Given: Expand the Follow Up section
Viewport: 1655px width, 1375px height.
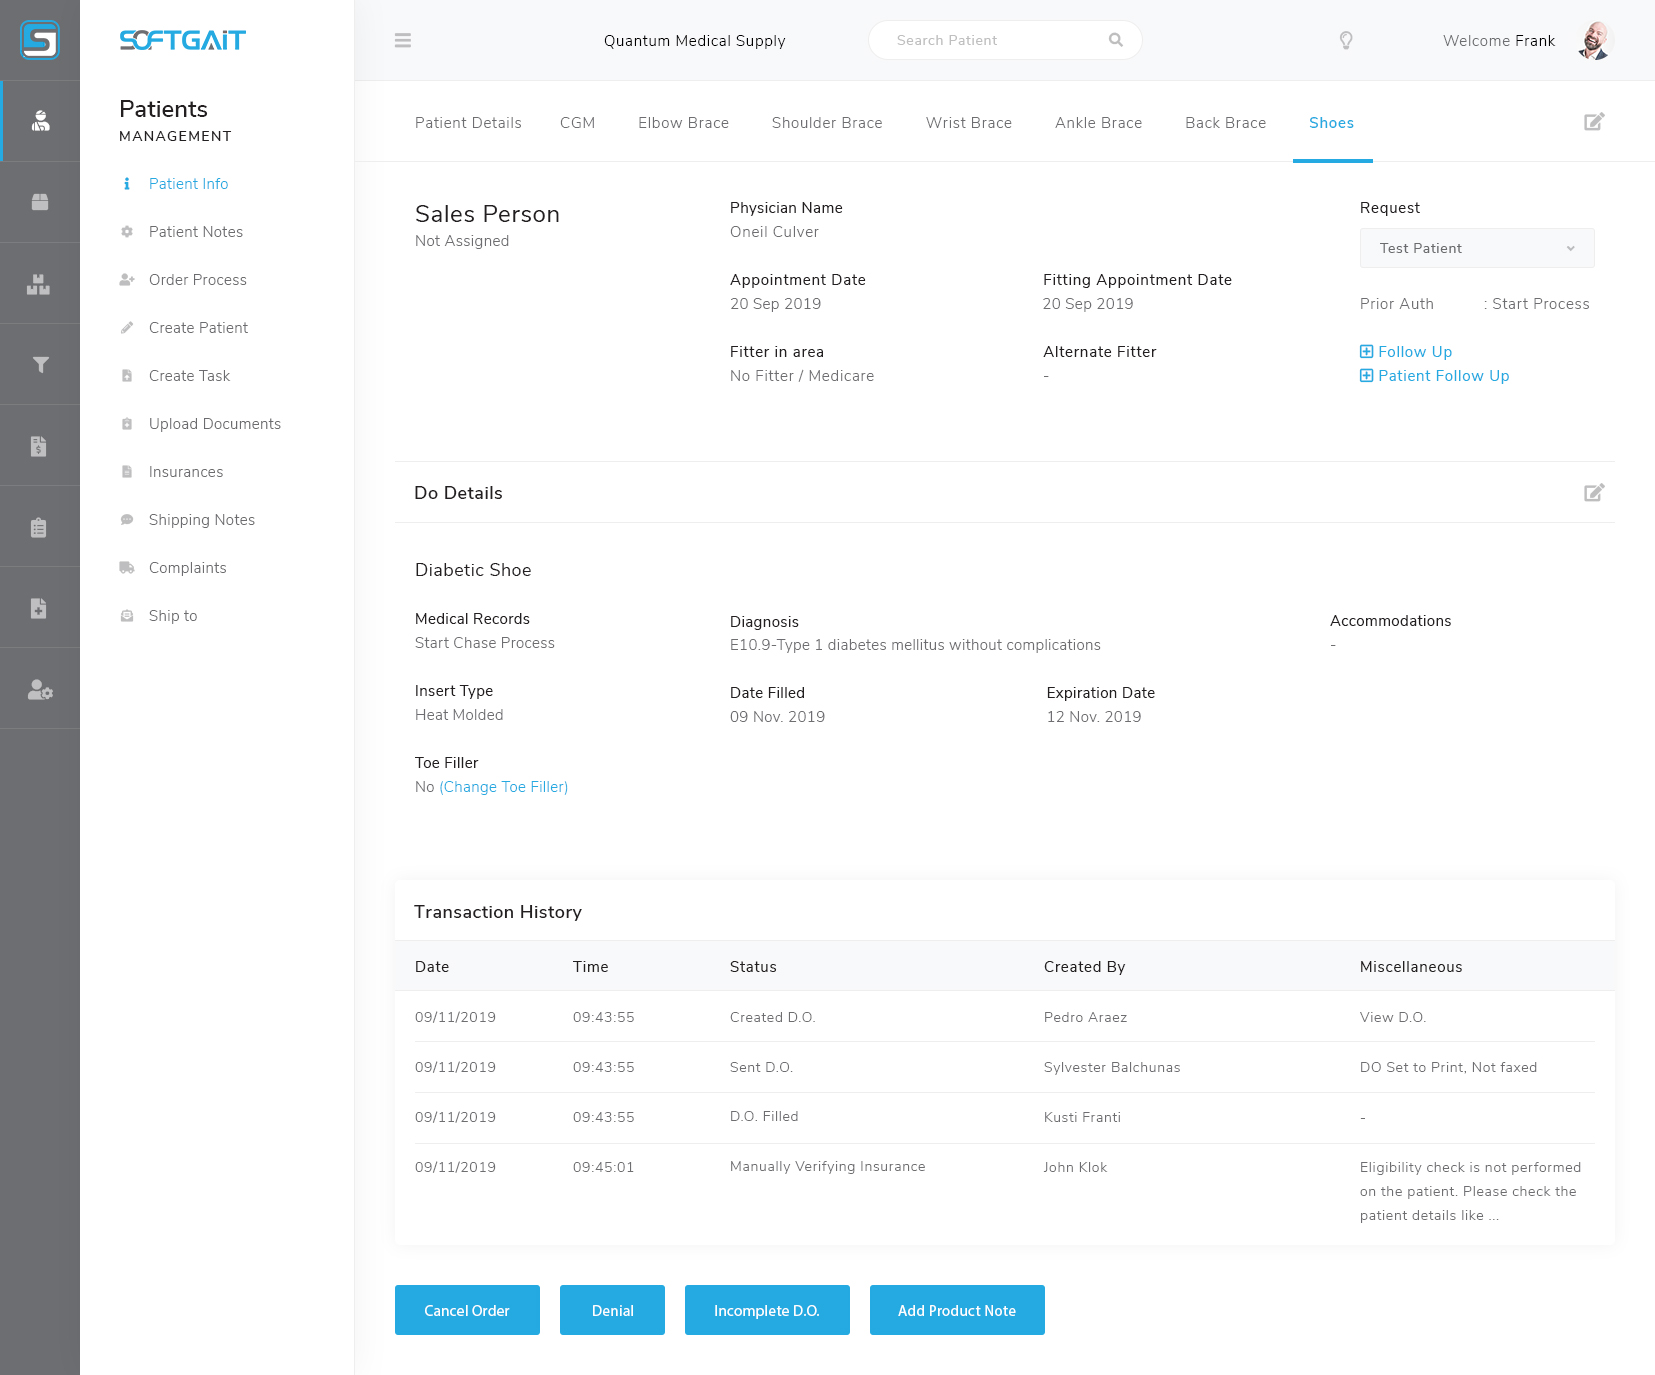Looking at the screenshot, I should click(1406, 352).
